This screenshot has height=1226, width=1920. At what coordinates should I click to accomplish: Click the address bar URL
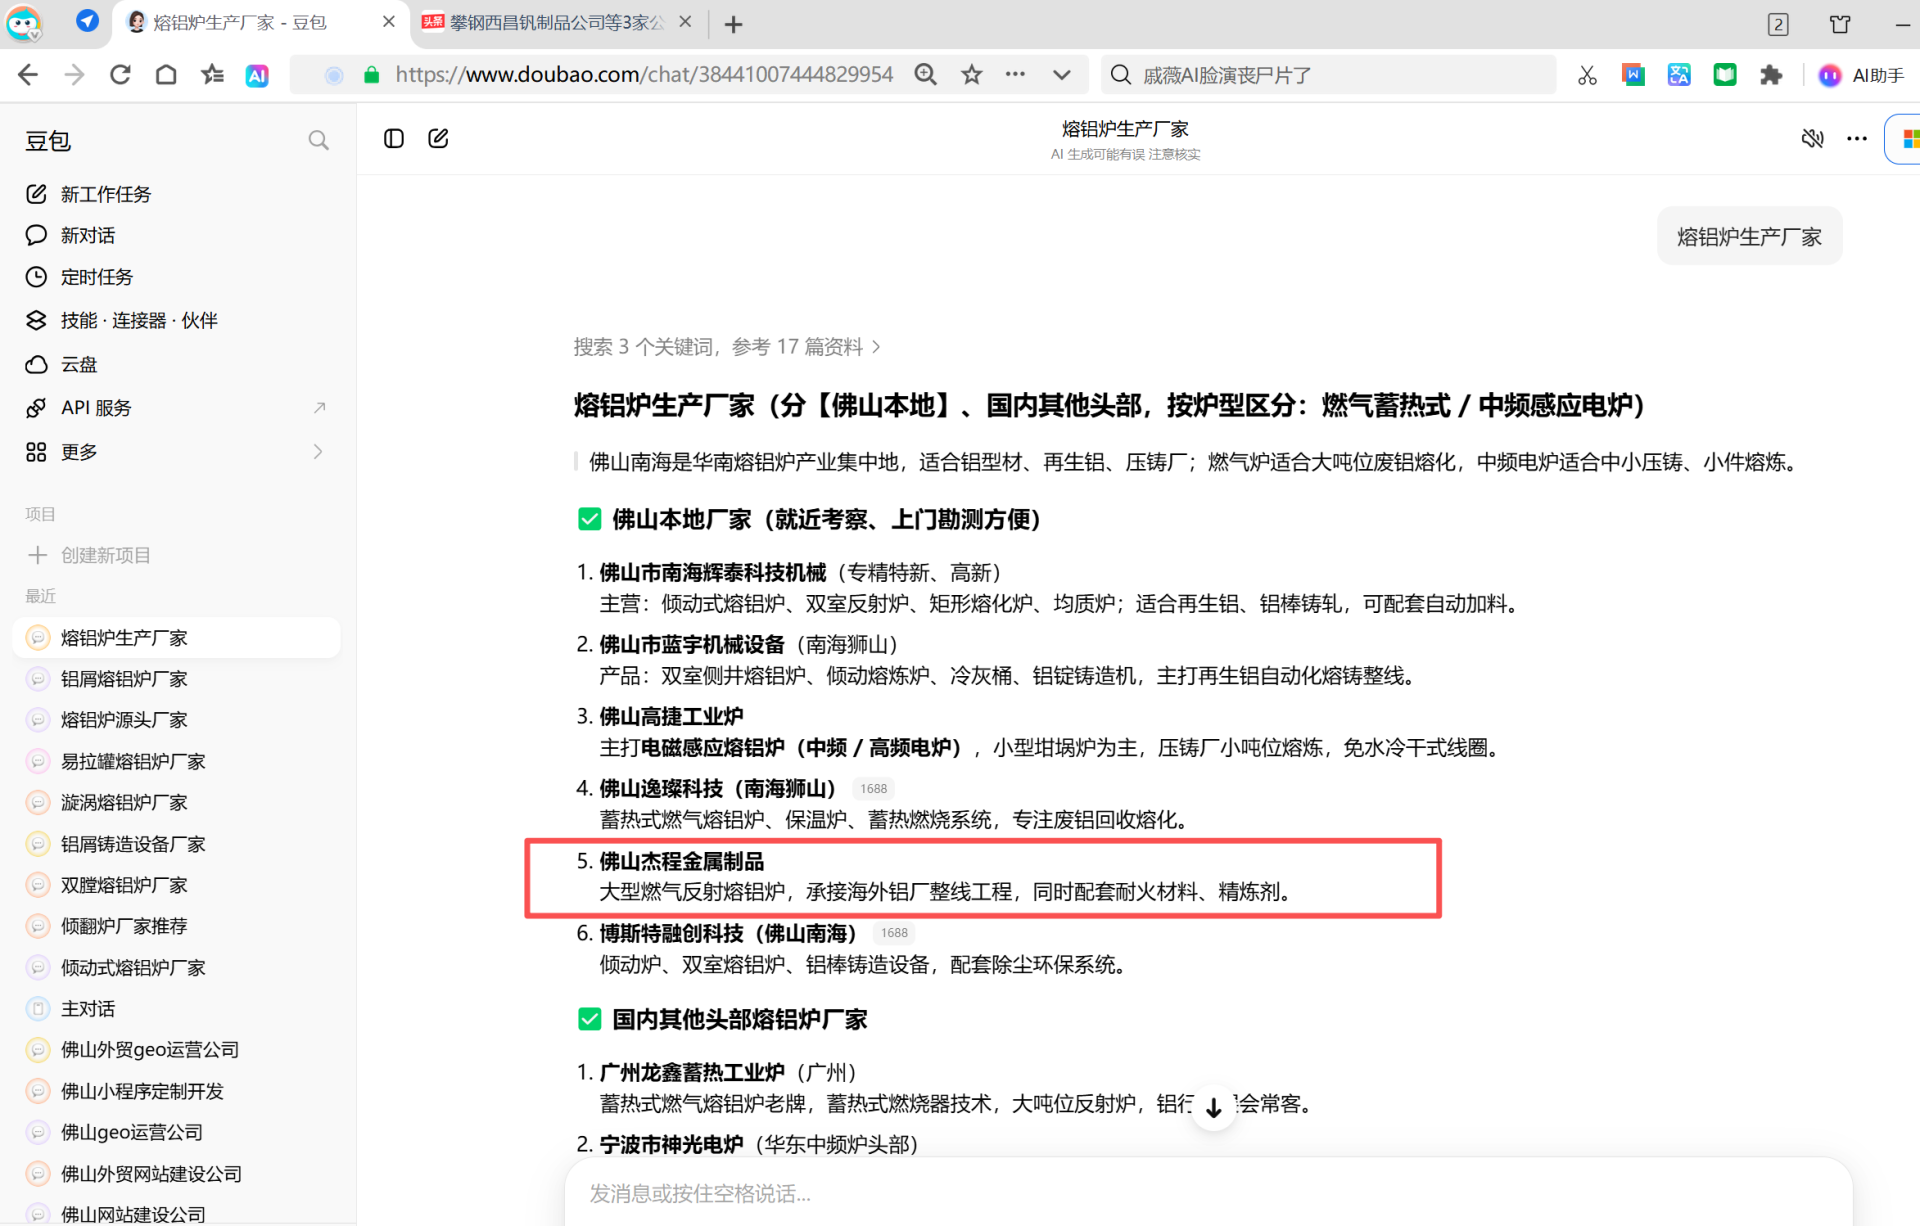coord(644,75)
